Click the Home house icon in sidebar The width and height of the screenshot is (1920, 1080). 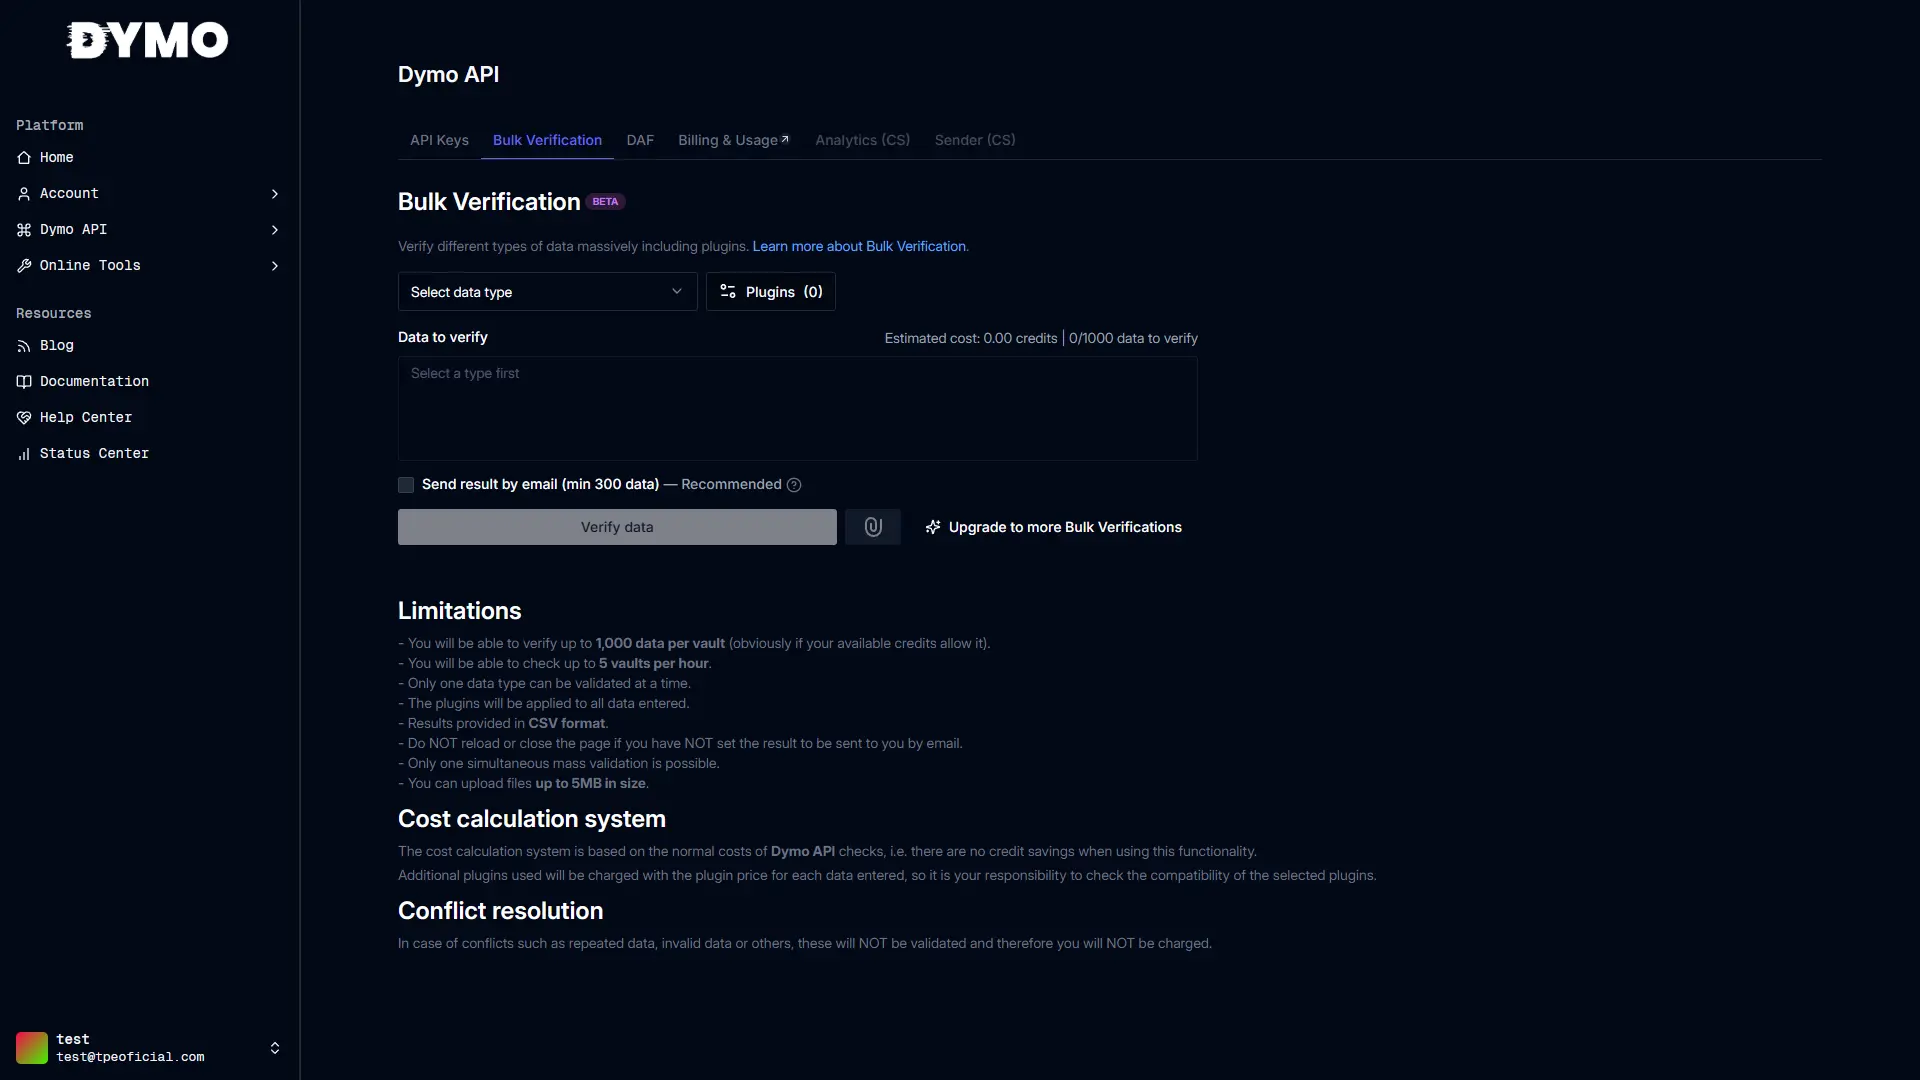[x=24, y=158]
